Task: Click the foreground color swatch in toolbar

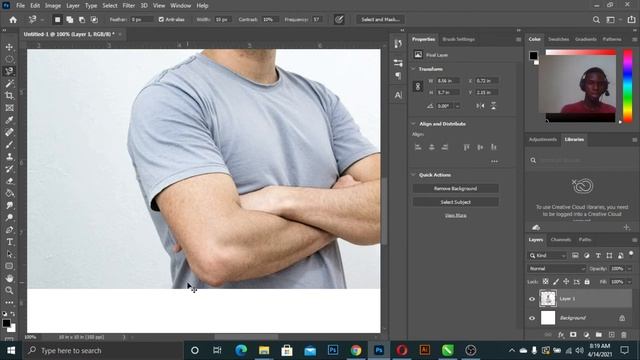Action: tap(6, 323)
